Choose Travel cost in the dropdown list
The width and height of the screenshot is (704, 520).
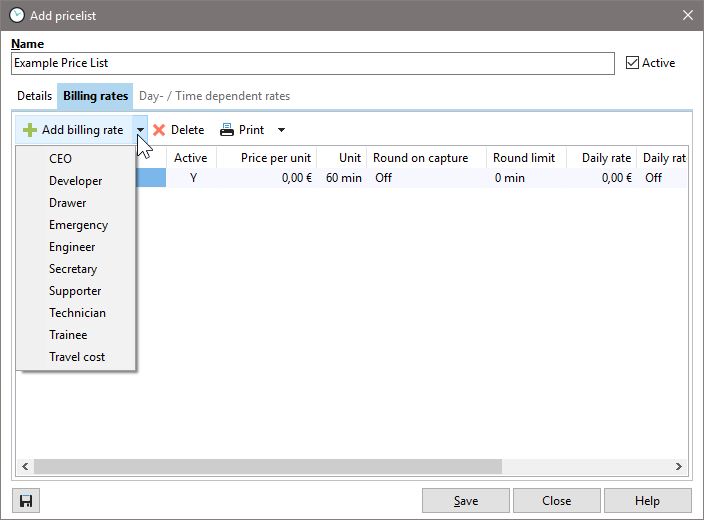77,357
